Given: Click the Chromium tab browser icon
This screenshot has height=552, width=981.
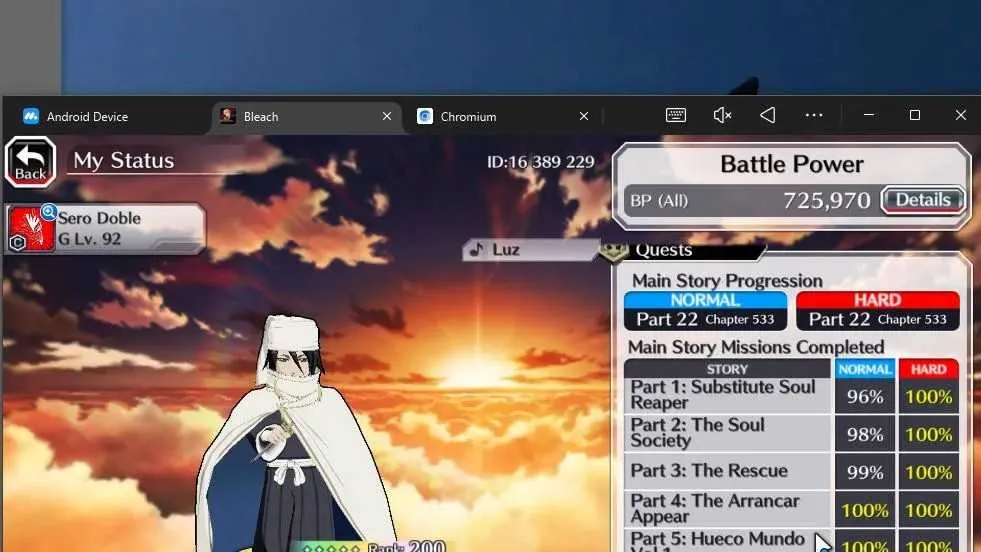Looking at the screenshot, I should pyautogui.click(x=425, y=116).
